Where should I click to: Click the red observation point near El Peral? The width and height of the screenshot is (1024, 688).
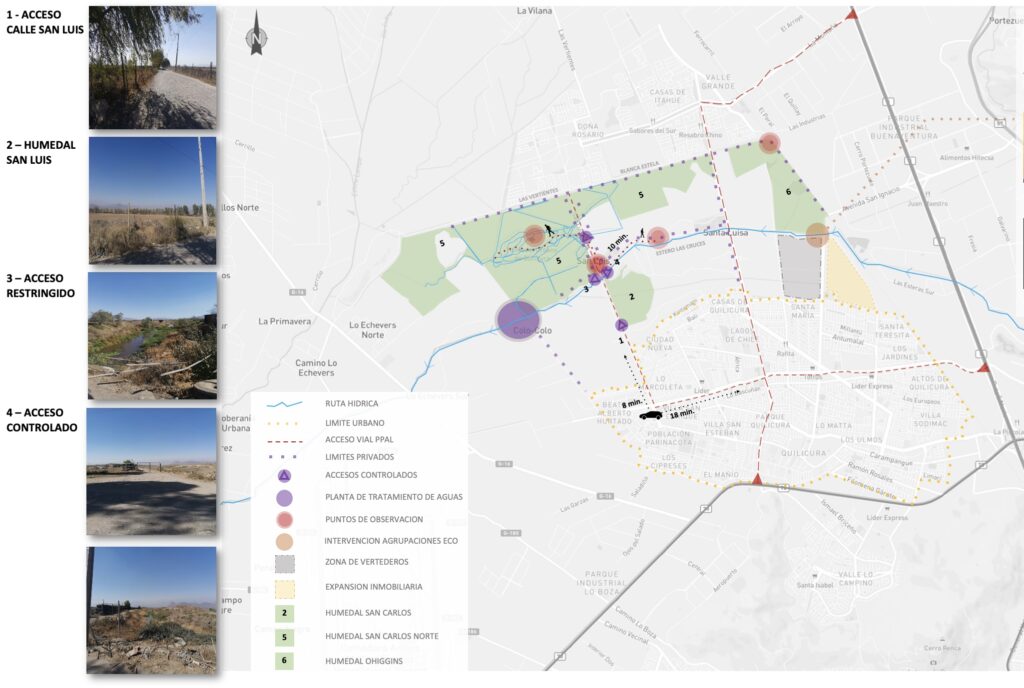point(770,143)
